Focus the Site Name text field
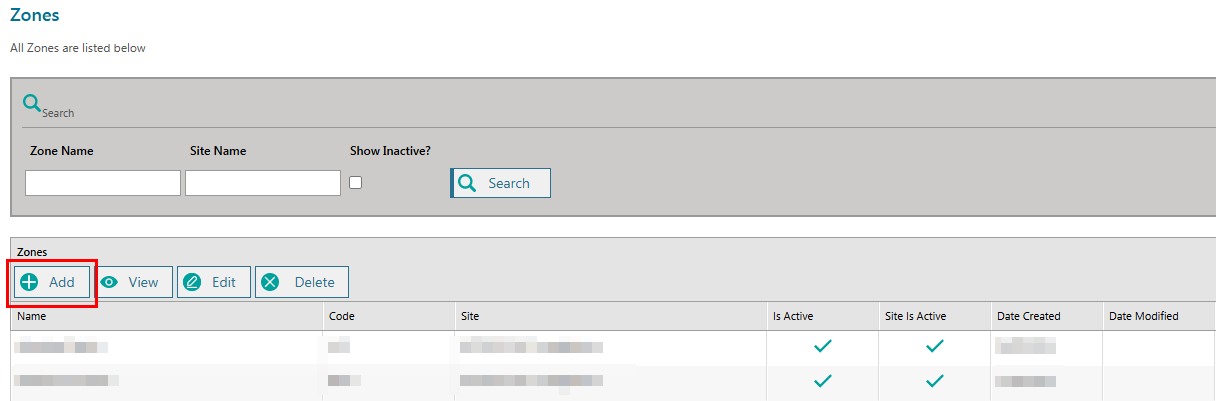Screen dimensions: 1216x401 pyautogui.click(x=262, y=183)
